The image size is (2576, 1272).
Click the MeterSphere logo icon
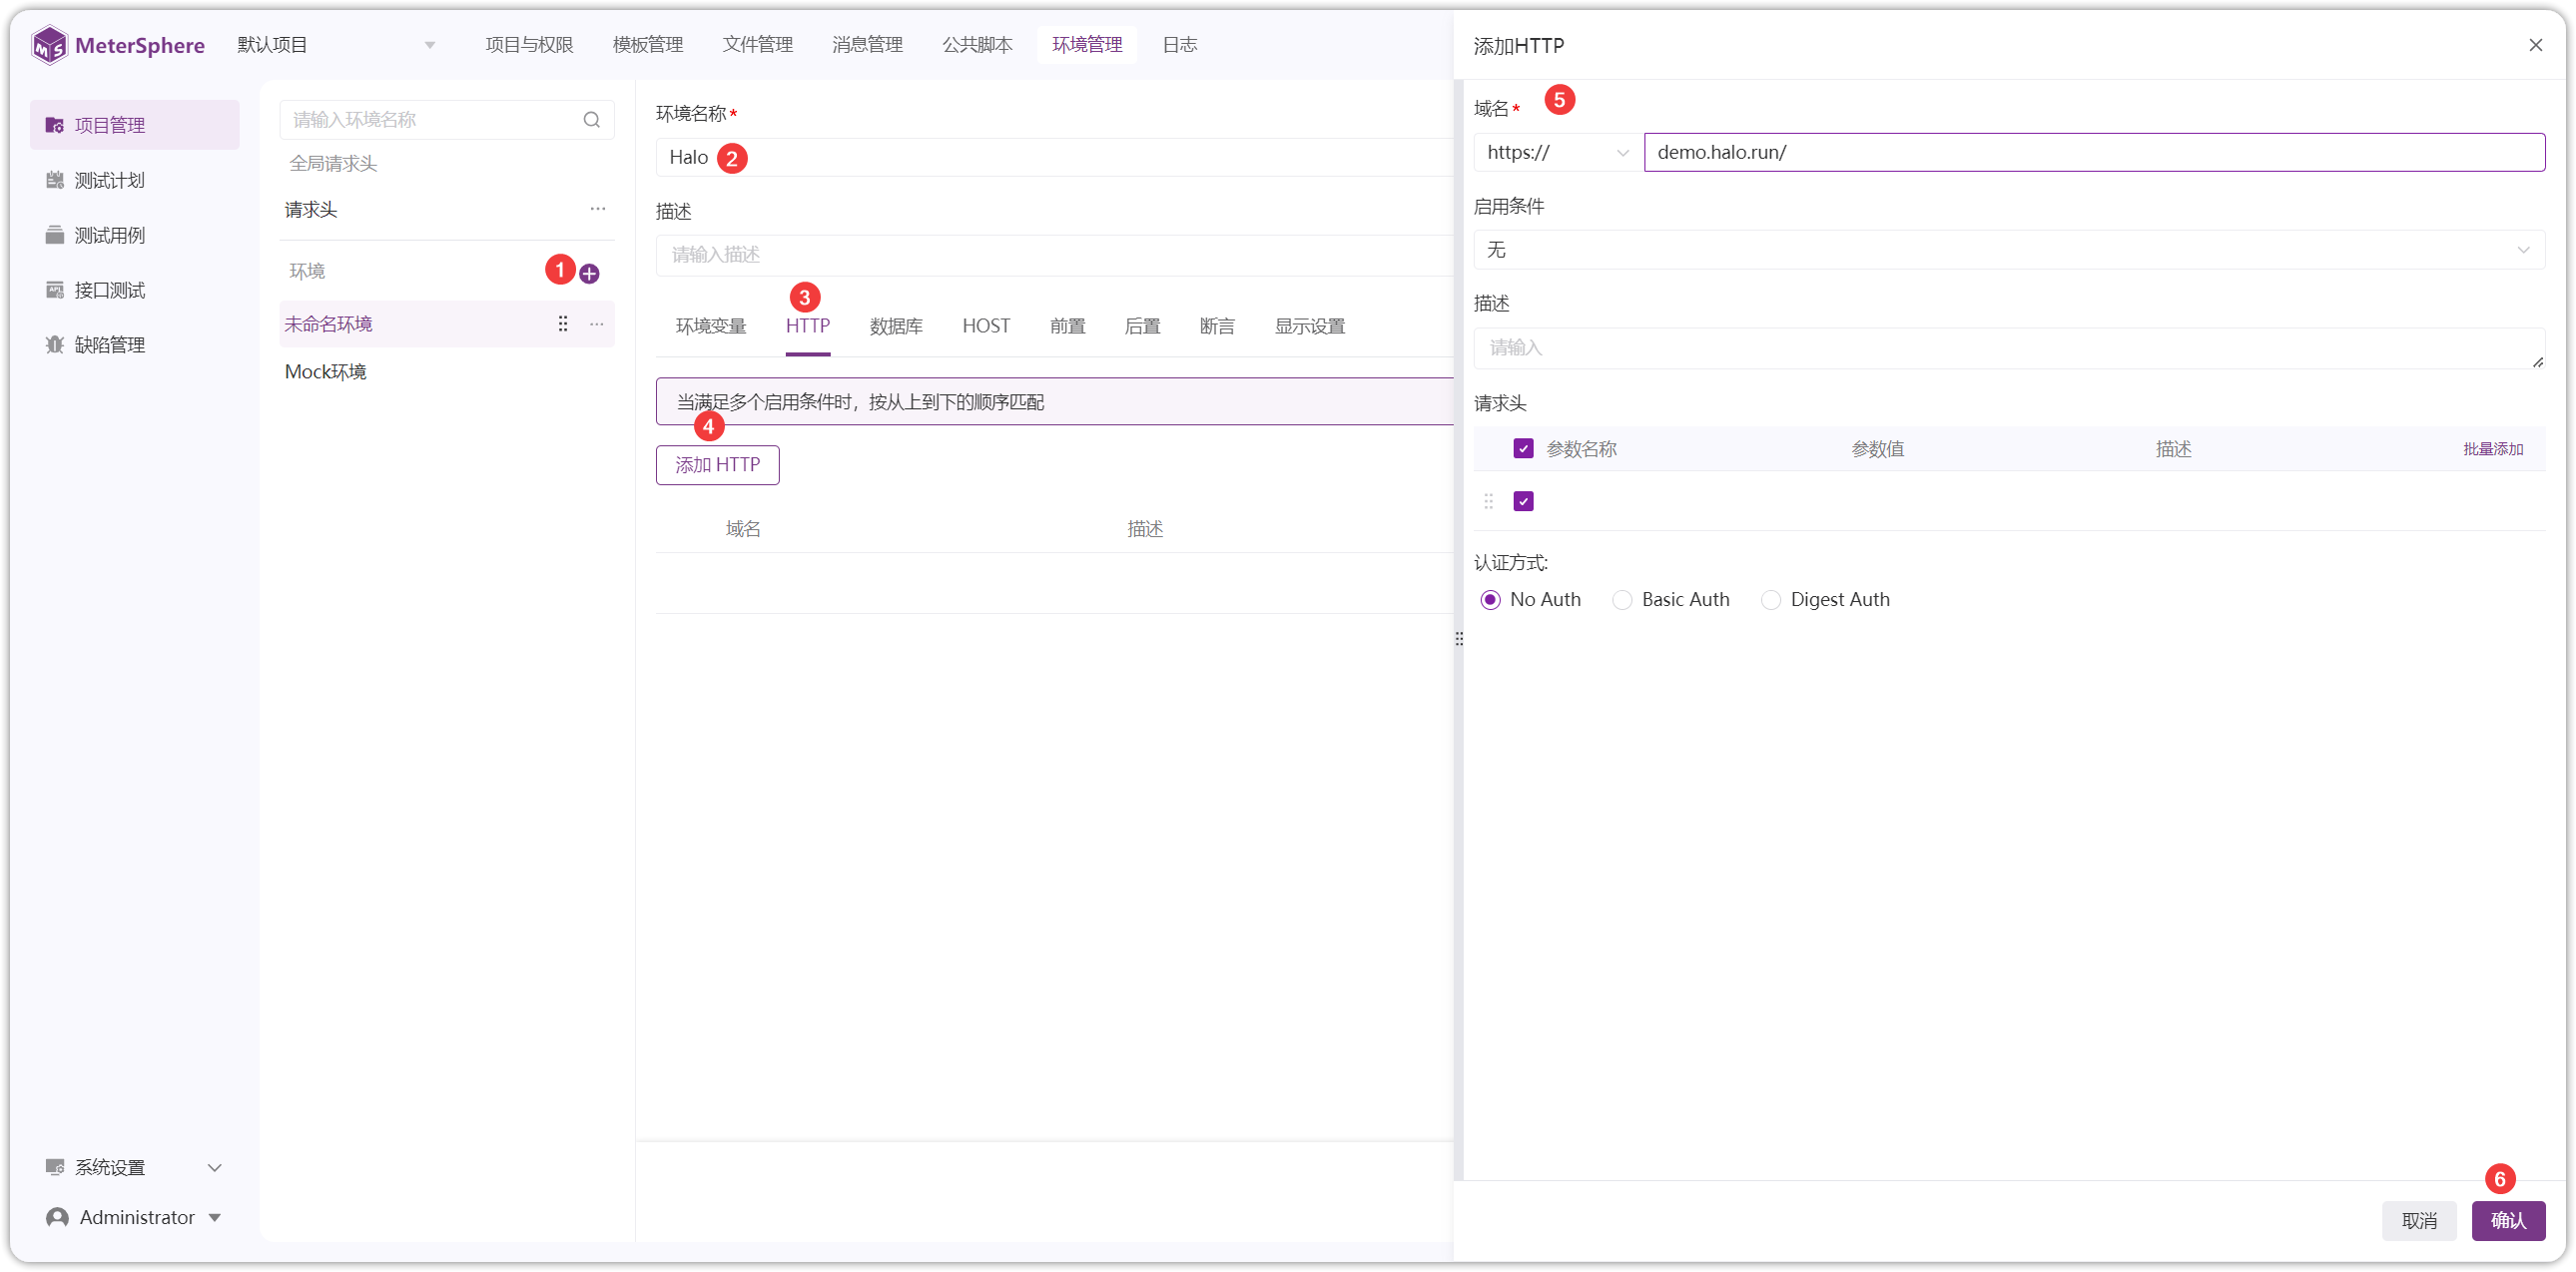49,45
